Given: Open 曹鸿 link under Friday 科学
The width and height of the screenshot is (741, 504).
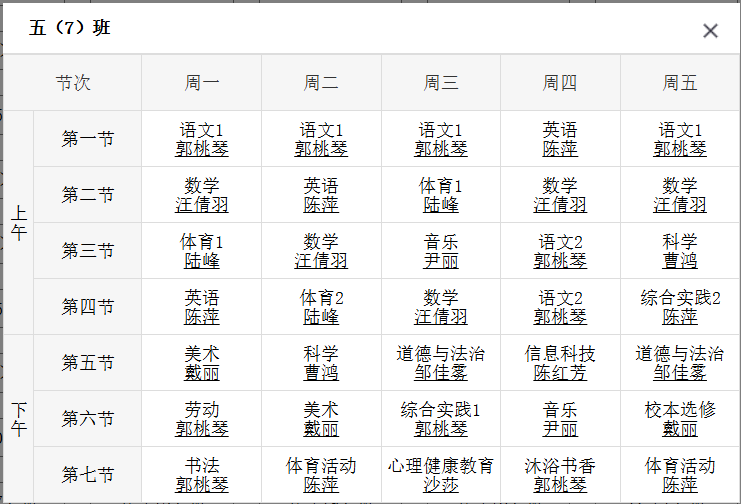Looking at the screenshot, I should pos(680,261).
